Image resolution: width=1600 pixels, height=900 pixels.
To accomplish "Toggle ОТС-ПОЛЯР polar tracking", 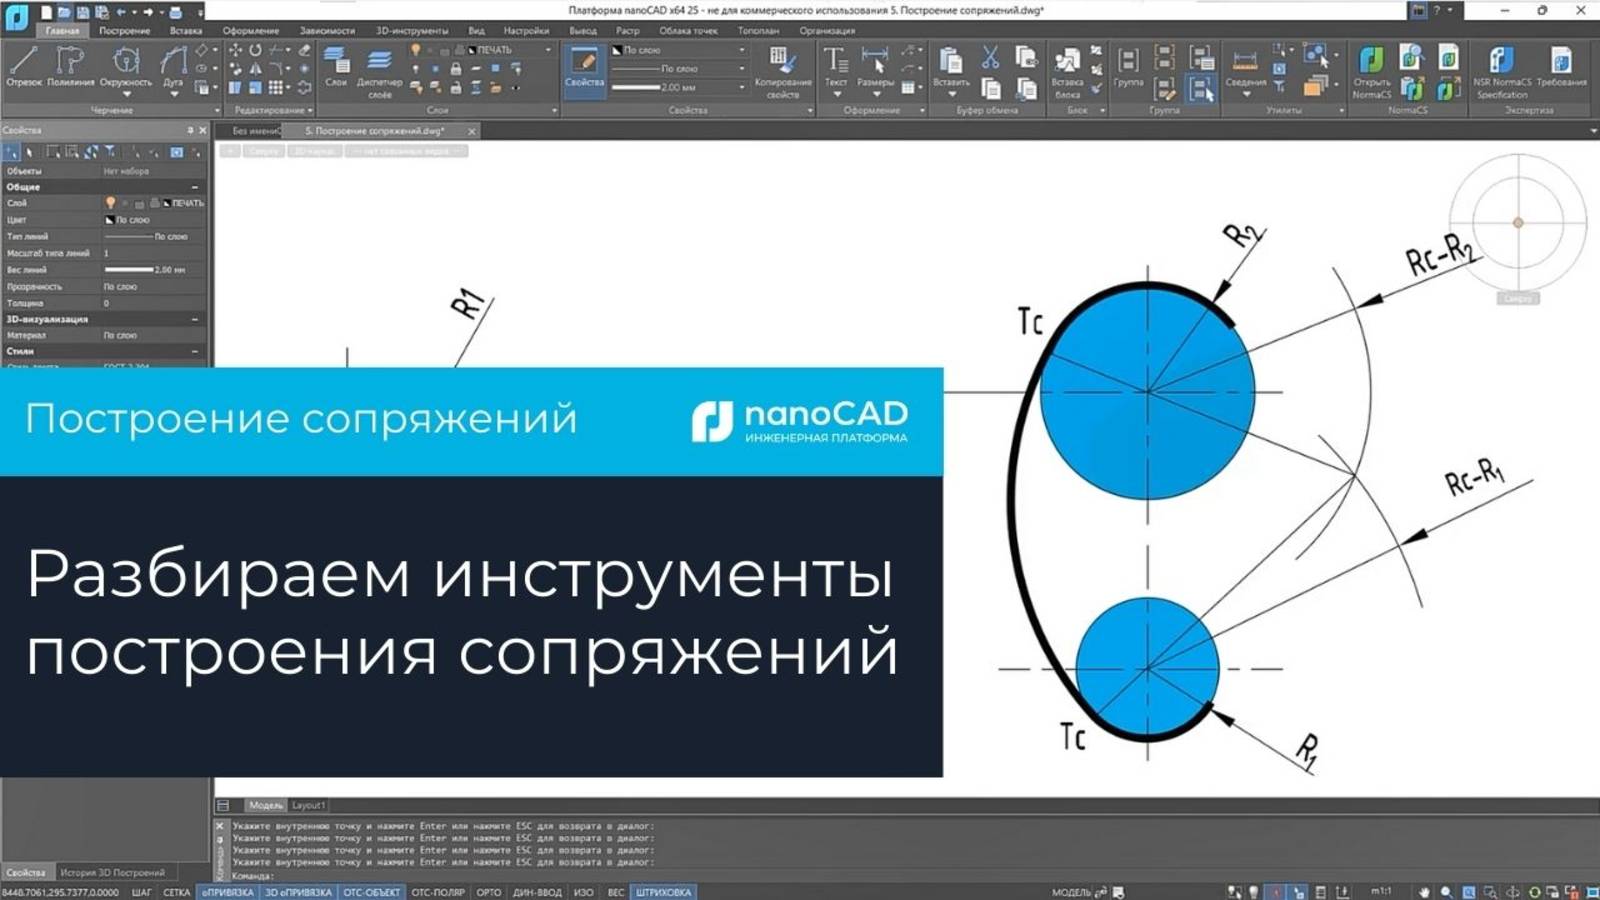I will pyautogui.click(x=438, y=892).
